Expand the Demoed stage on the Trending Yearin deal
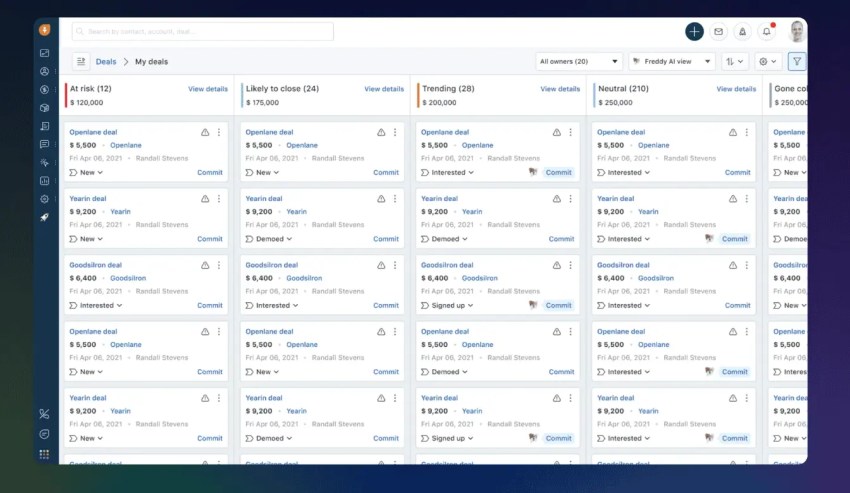 point(445,239)
